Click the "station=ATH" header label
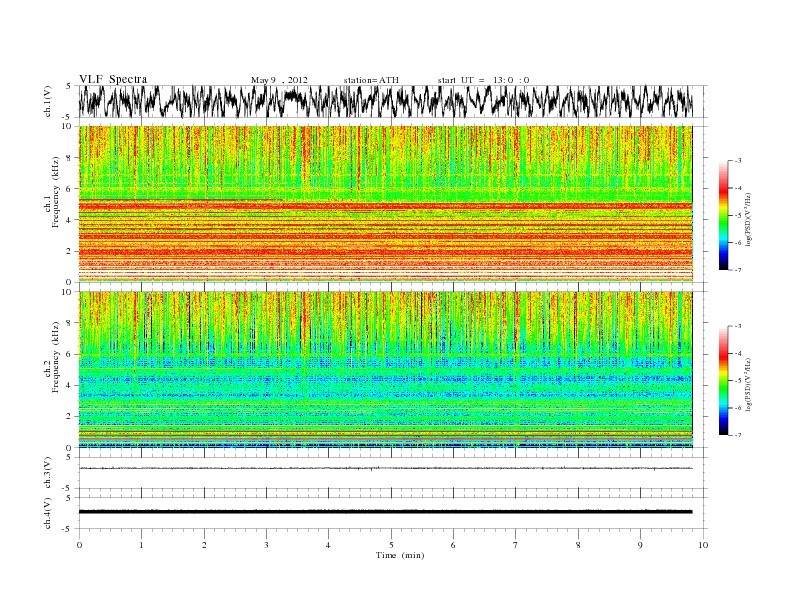The width and height of the screenshot is (792, 612). (x=371, y=80)
